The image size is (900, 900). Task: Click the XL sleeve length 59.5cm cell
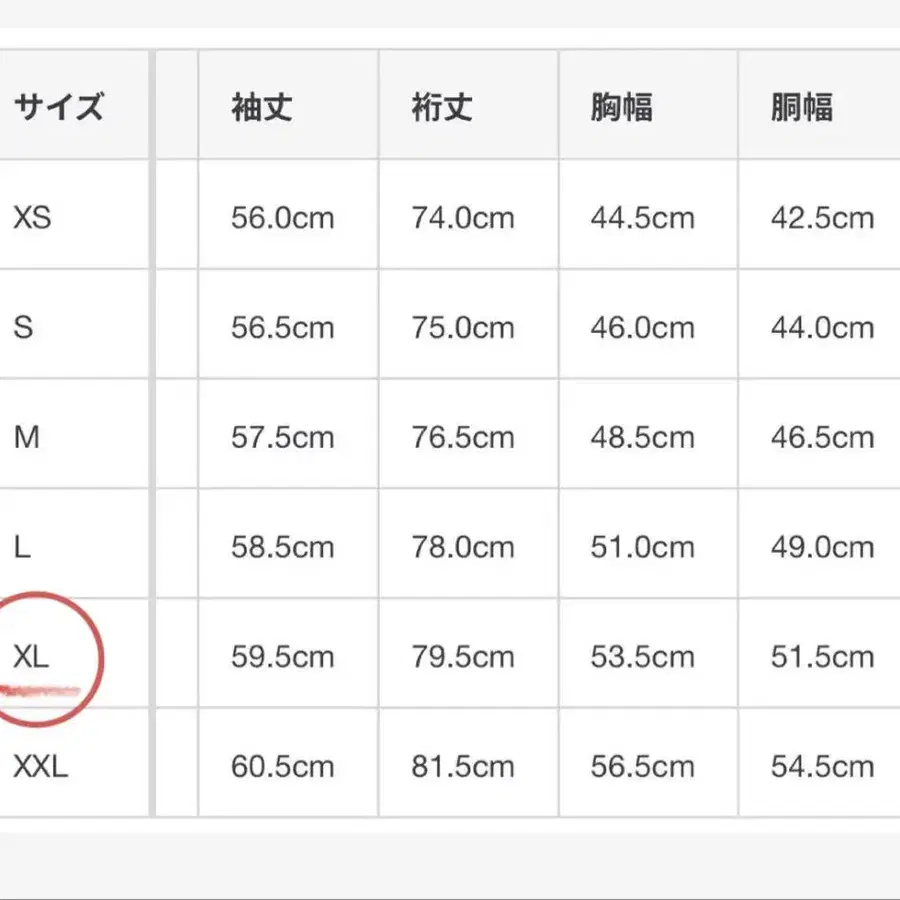282,657
